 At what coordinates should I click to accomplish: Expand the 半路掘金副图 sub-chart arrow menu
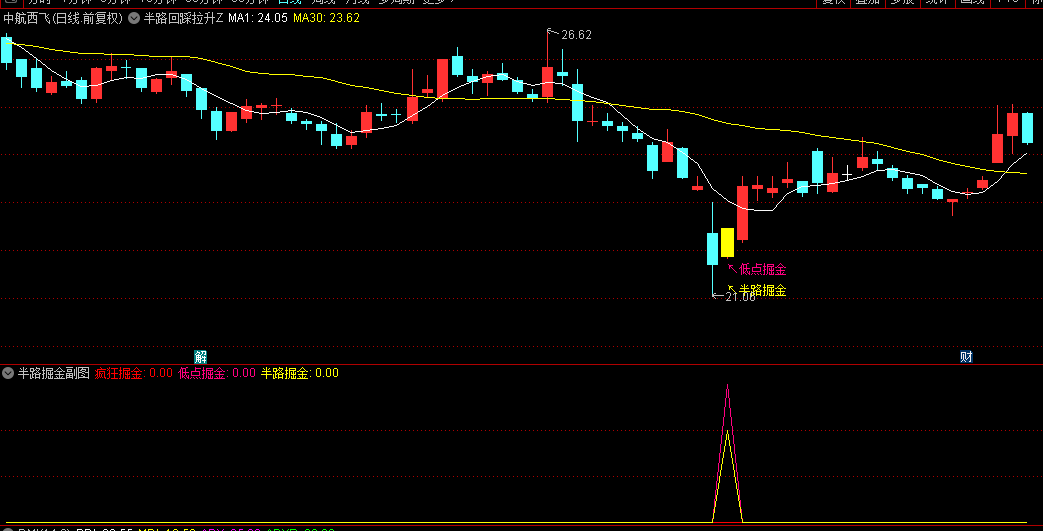(x=8, y=373)
